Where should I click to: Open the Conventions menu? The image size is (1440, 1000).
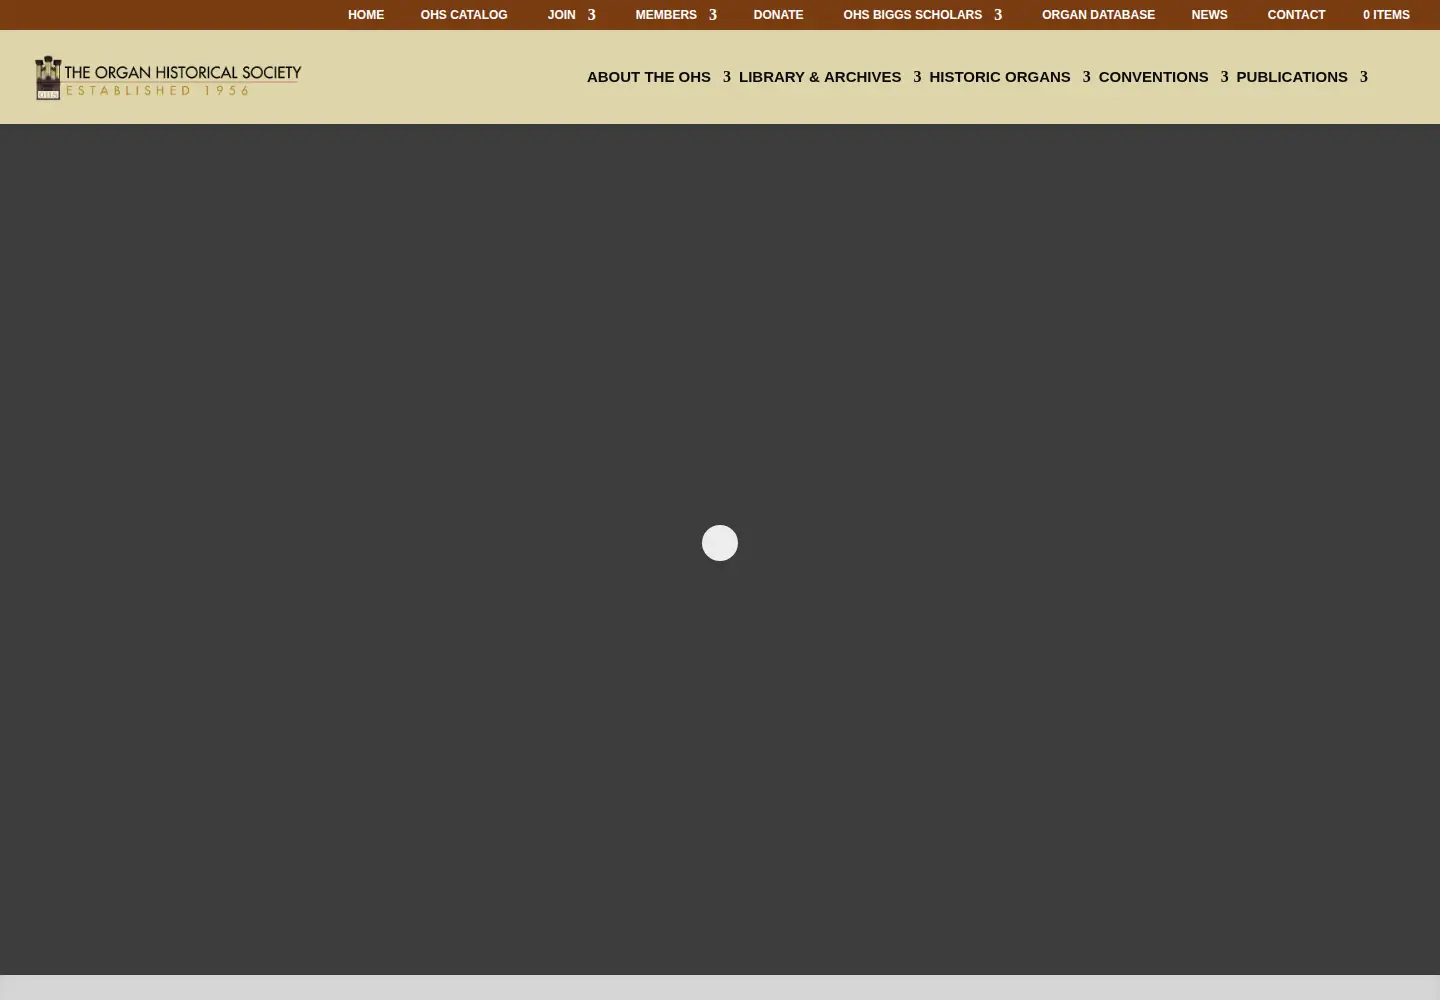pyautogui.click(x=1153, y=77)
